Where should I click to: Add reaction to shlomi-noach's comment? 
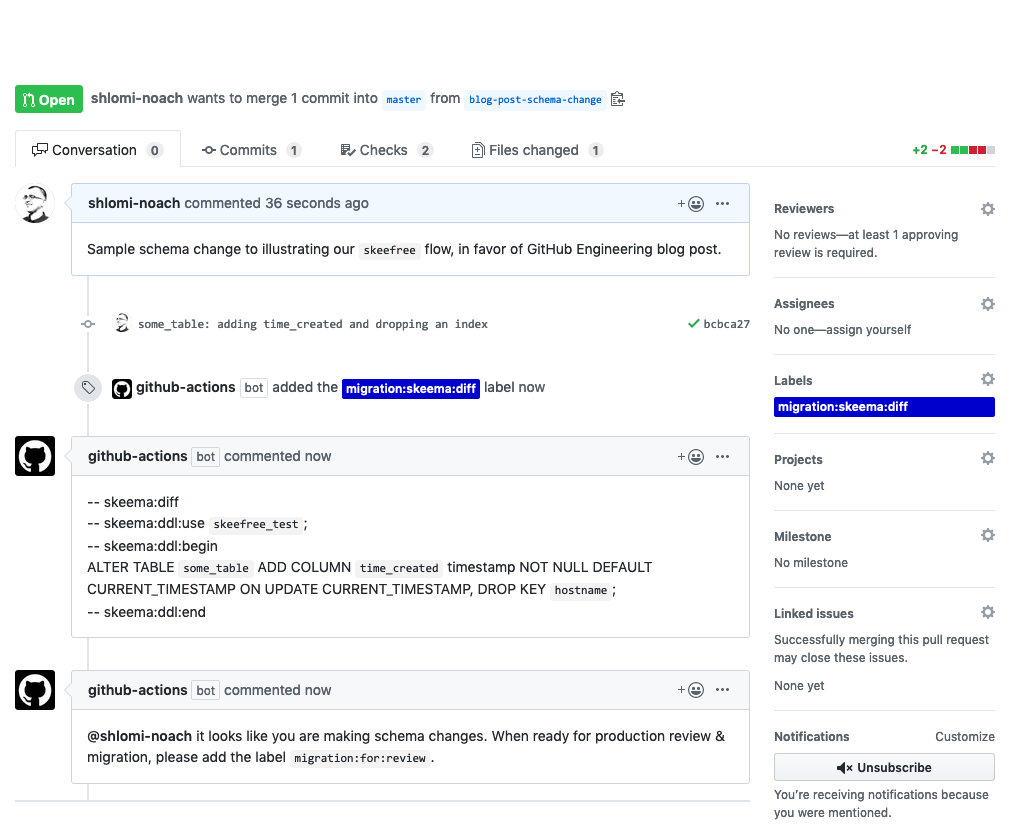691,204
